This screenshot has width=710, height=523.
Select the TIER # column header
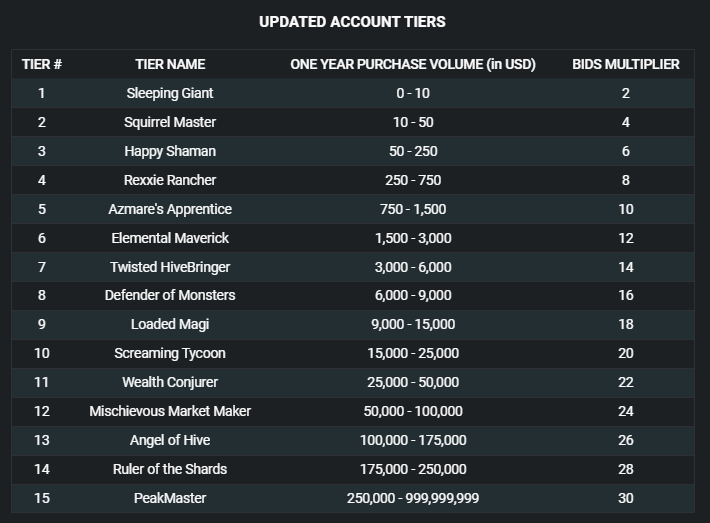pos(42,64)
